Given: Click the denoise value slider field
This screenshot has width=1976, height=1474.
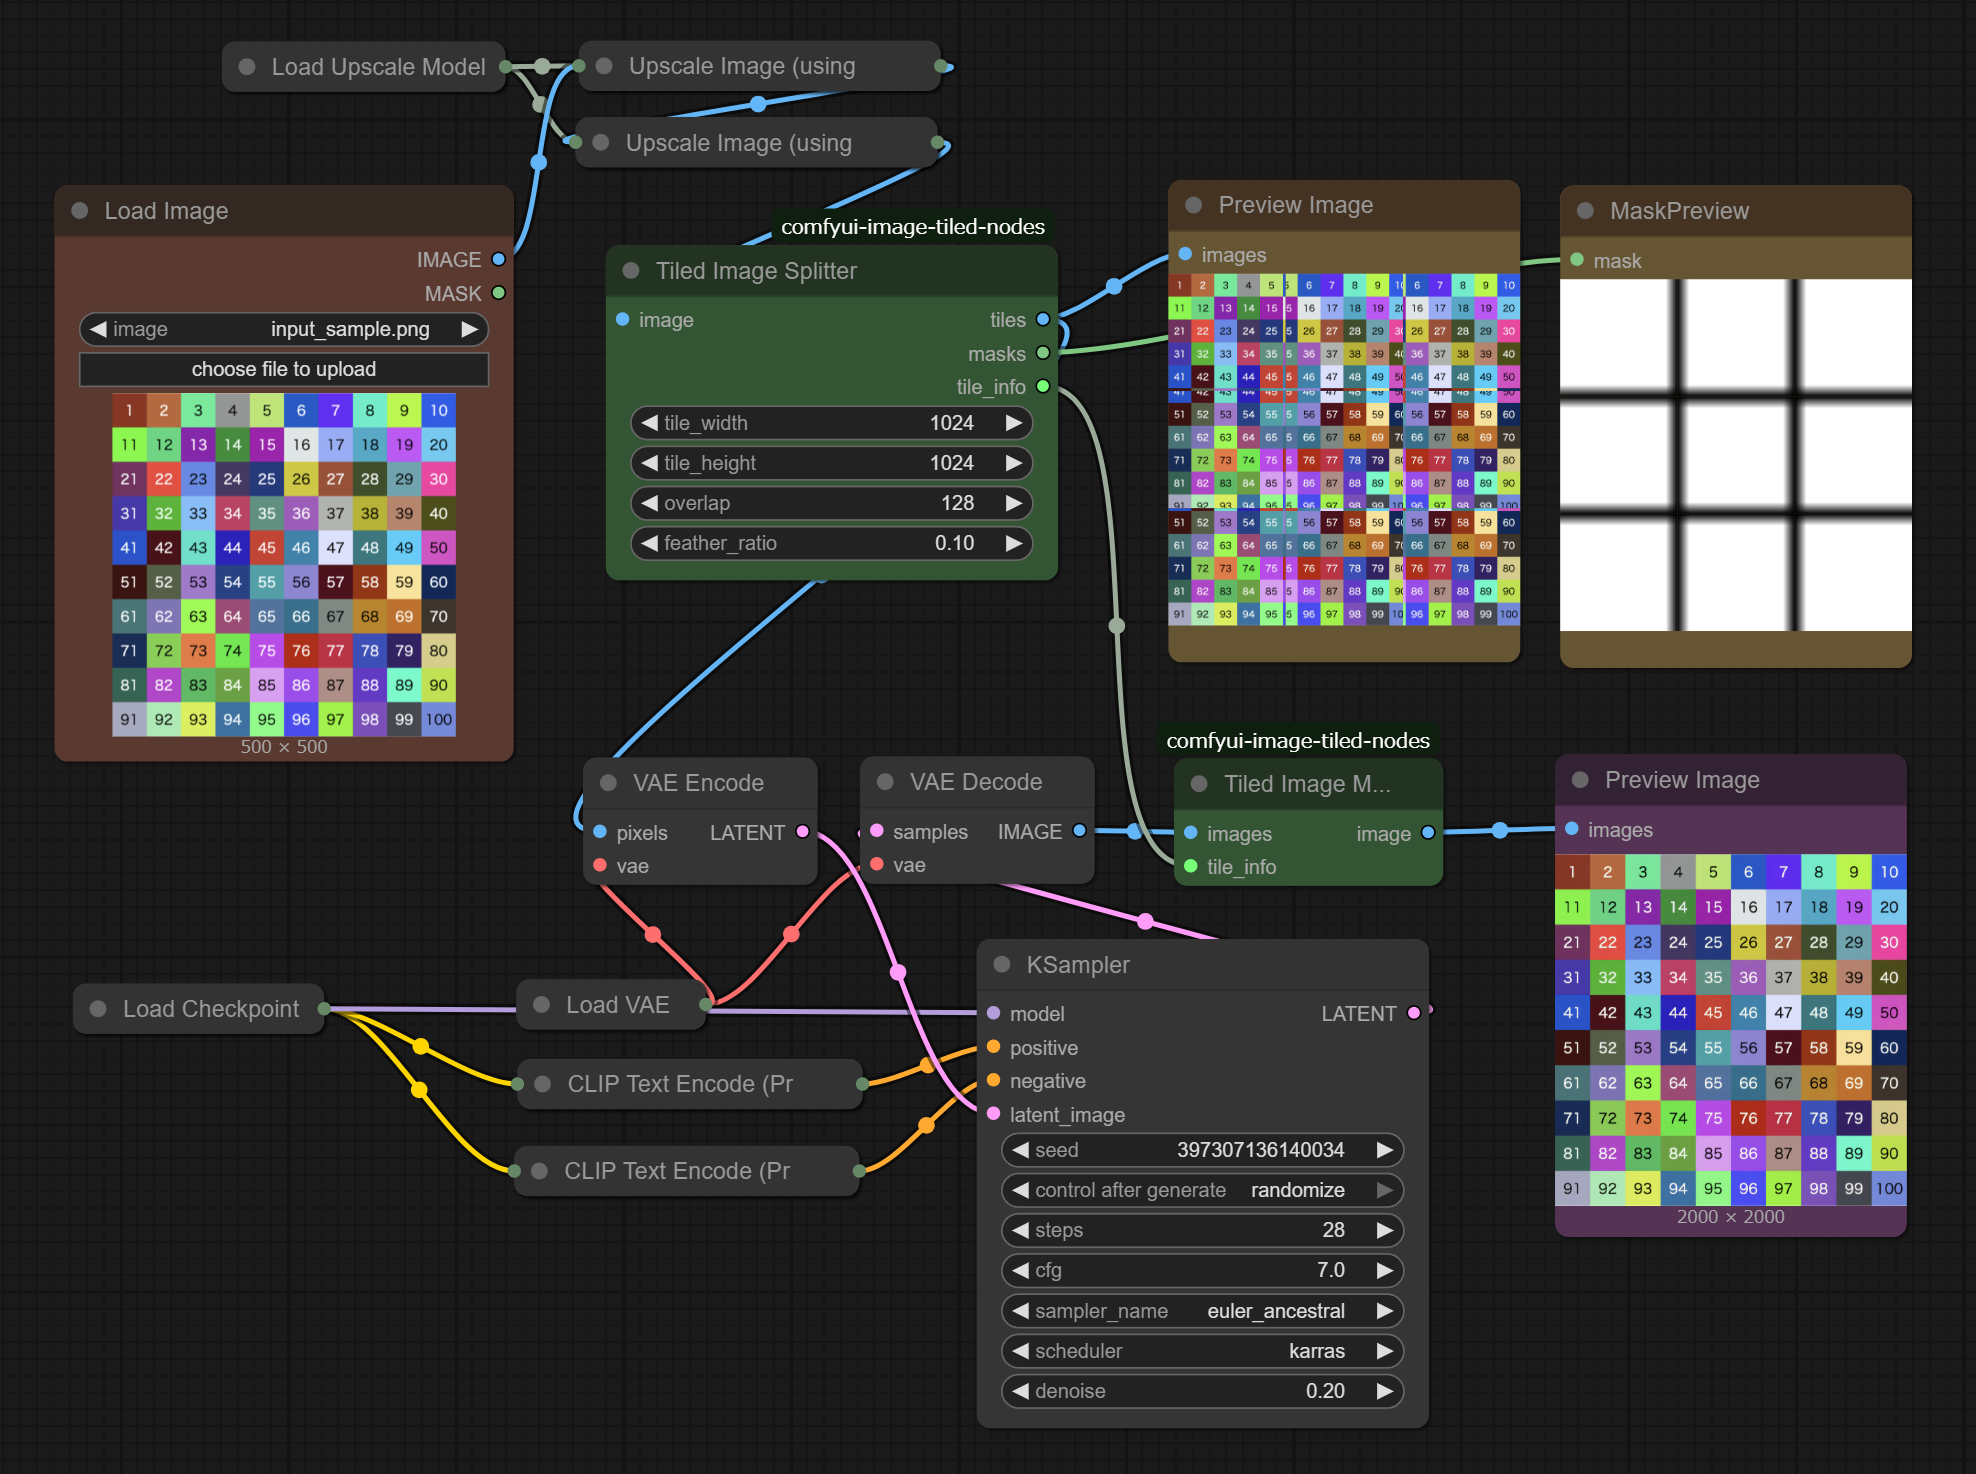Looking at the screenshot, I should point(1202,1391).
